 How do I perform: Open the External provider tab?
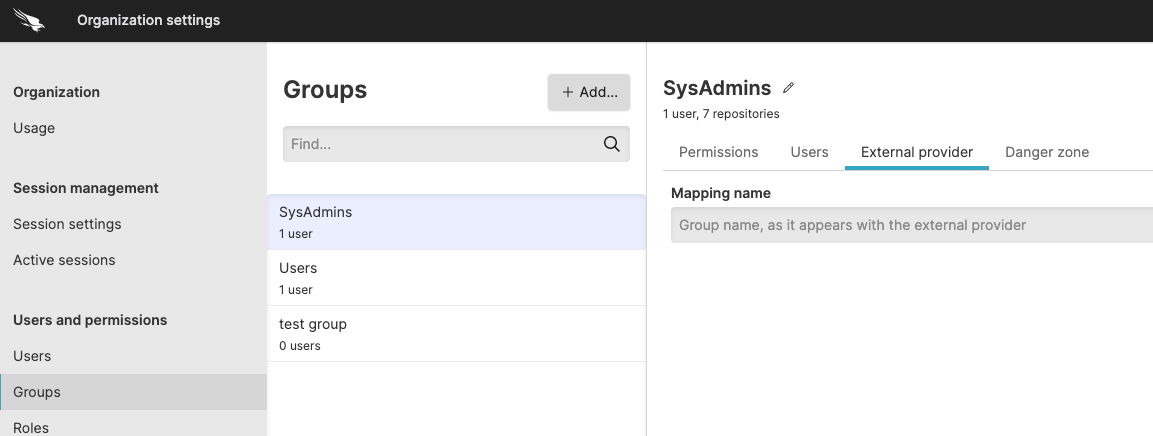pyautogui.click(x=916, y=152)
